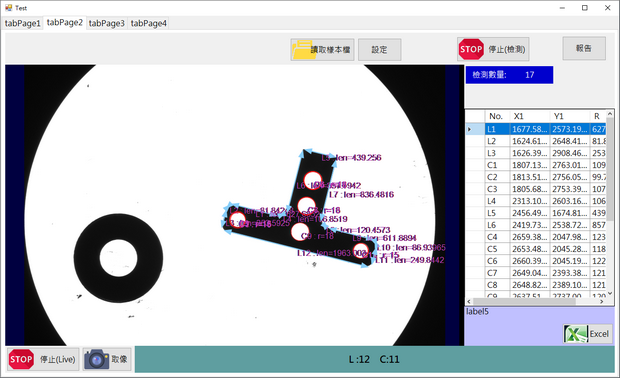Click the camera capture icon
The width and height of the screenshot is (620, 378).
(96, 359)
